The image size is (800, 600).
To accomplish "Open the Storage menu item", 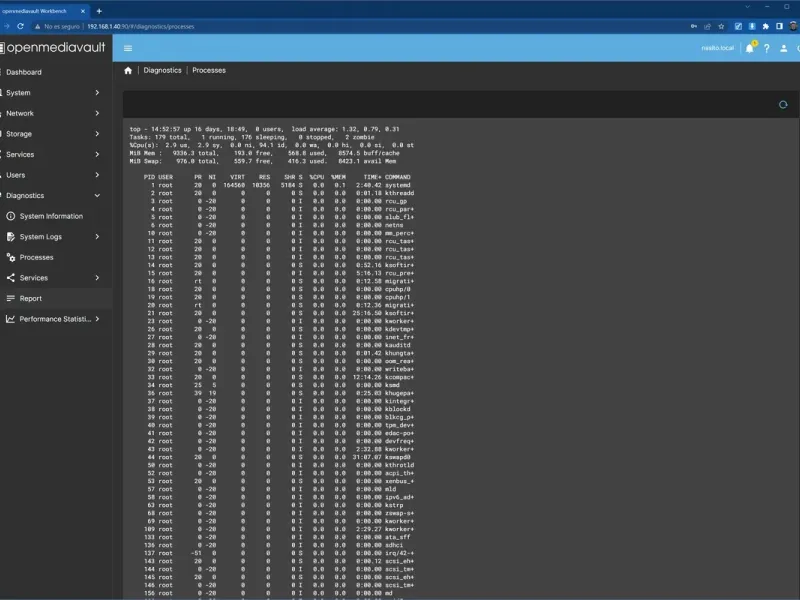I will 56,134.
